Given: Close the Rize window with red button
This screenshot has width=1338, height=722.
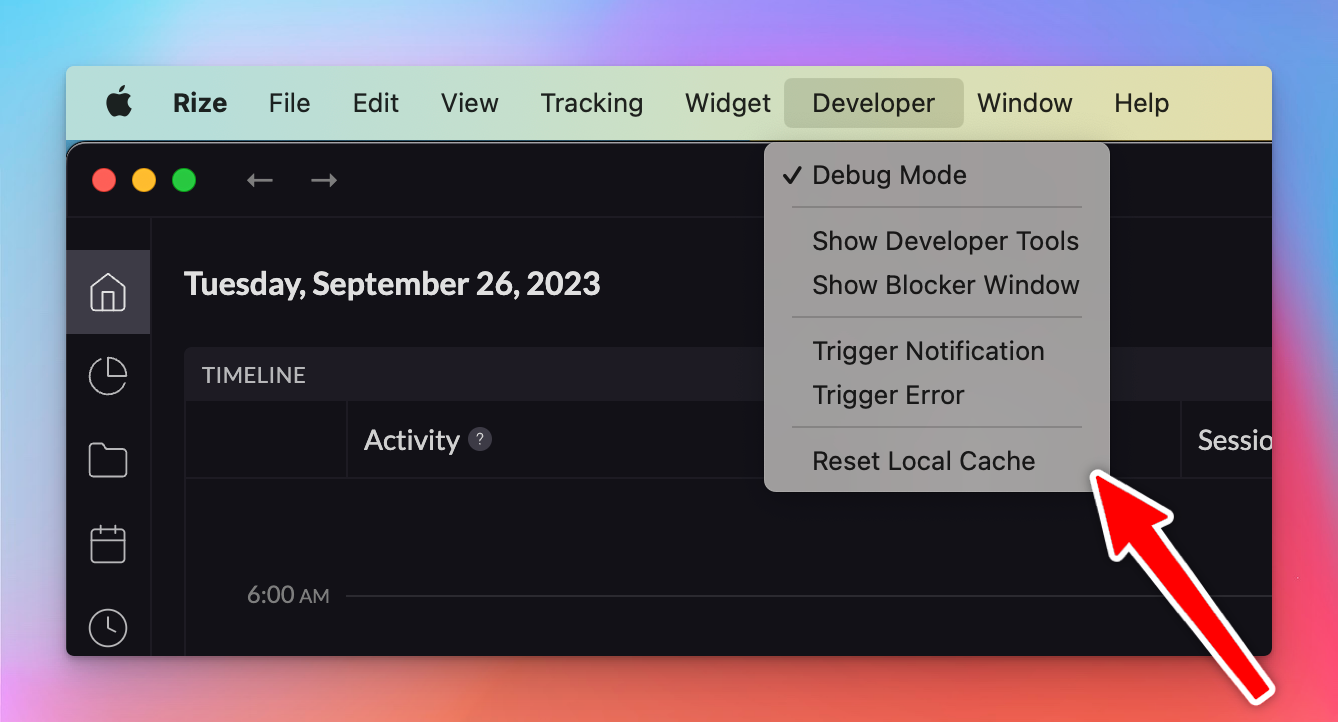Looking at the screenshot, I should 104,180.
